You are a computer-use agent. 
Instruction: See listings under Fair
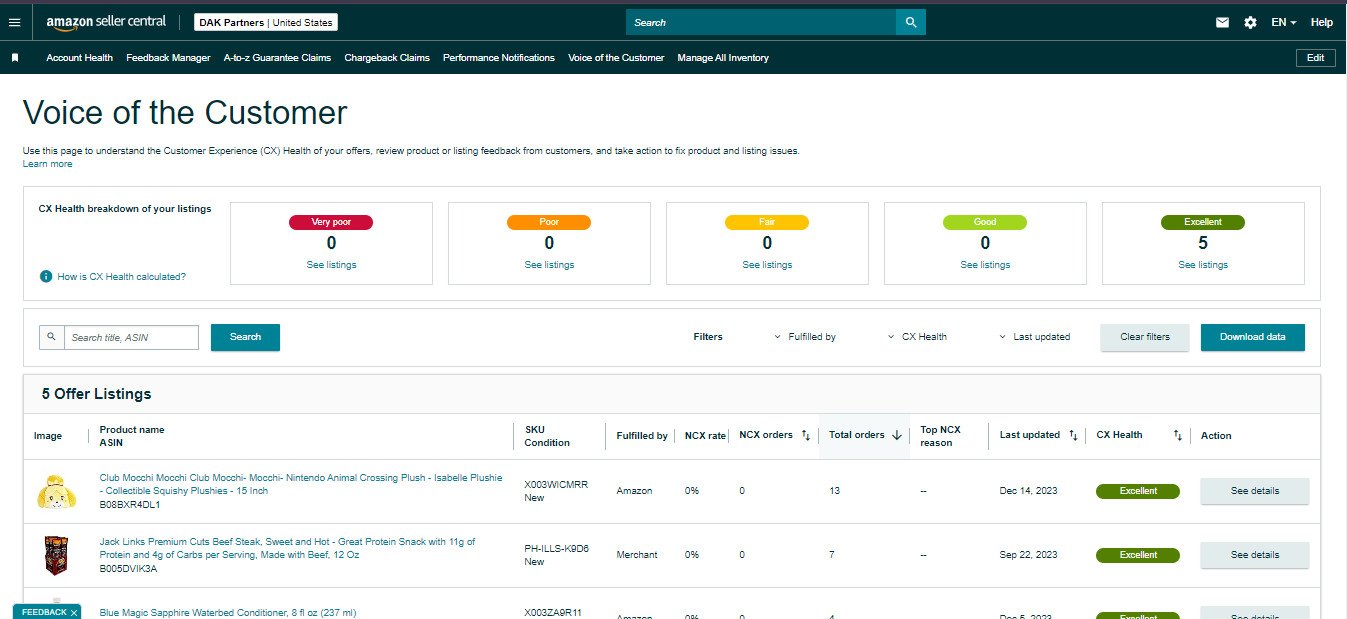(x=767, y=265)
